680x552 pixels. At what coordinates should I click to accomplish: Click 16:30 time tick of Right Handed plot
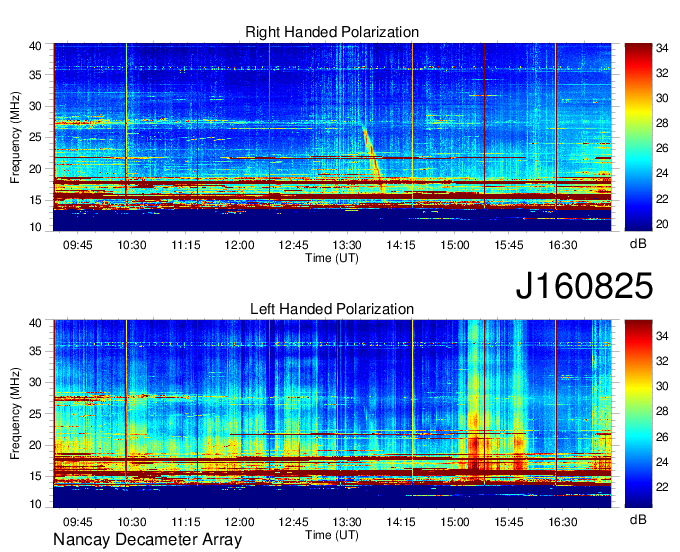coord(562,245)
